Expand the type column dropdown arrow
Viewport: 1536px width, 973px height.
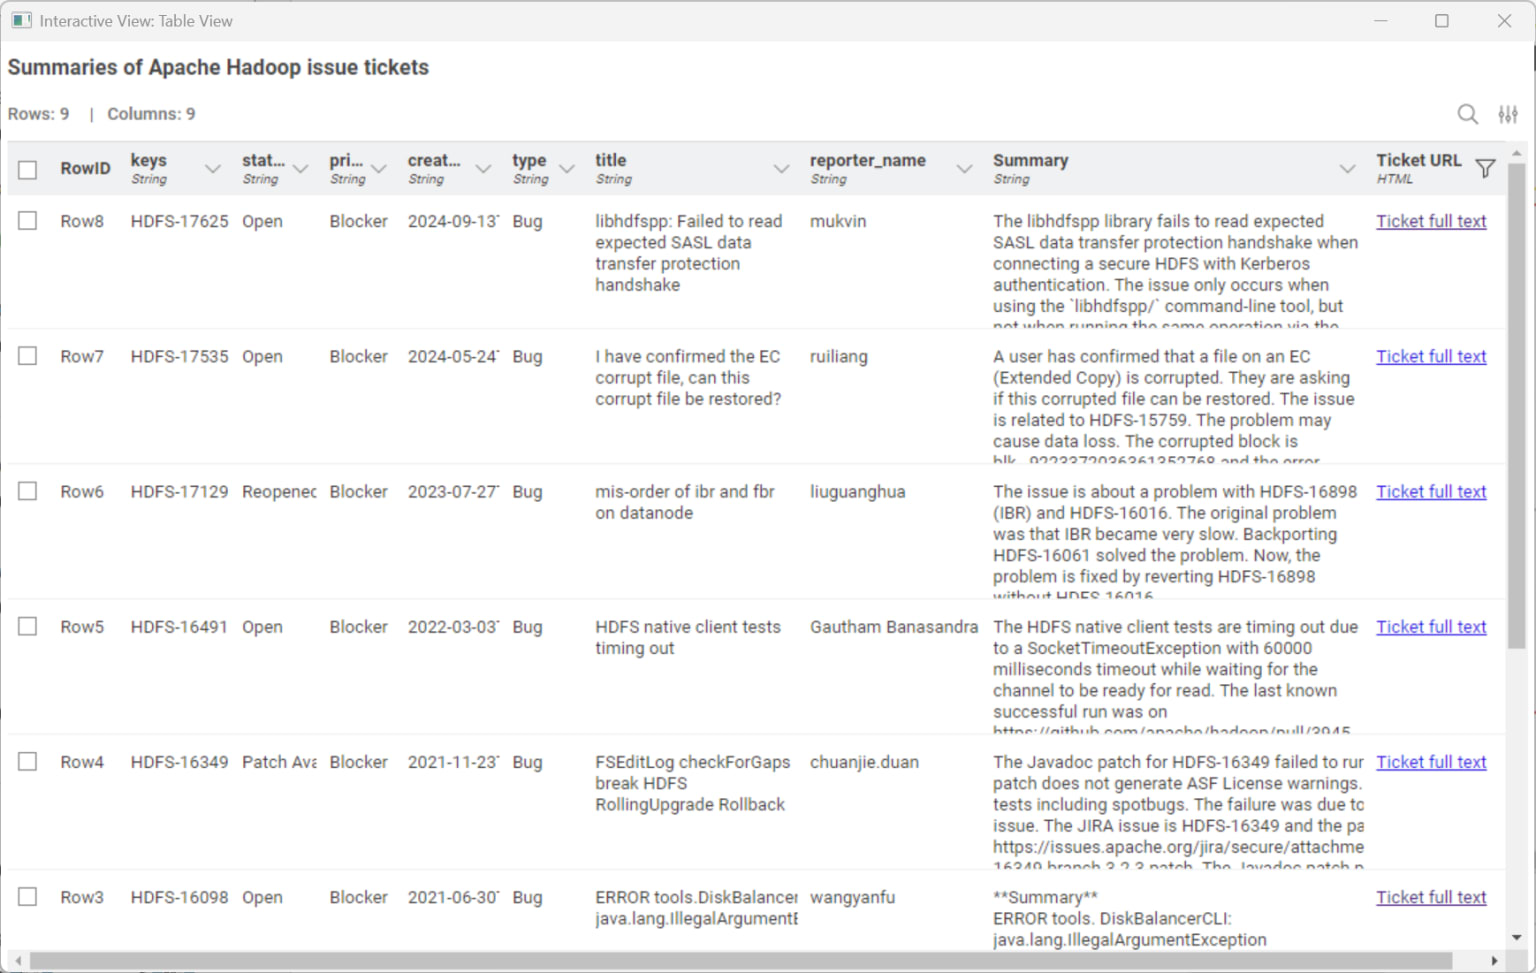[x=567, y=169]
